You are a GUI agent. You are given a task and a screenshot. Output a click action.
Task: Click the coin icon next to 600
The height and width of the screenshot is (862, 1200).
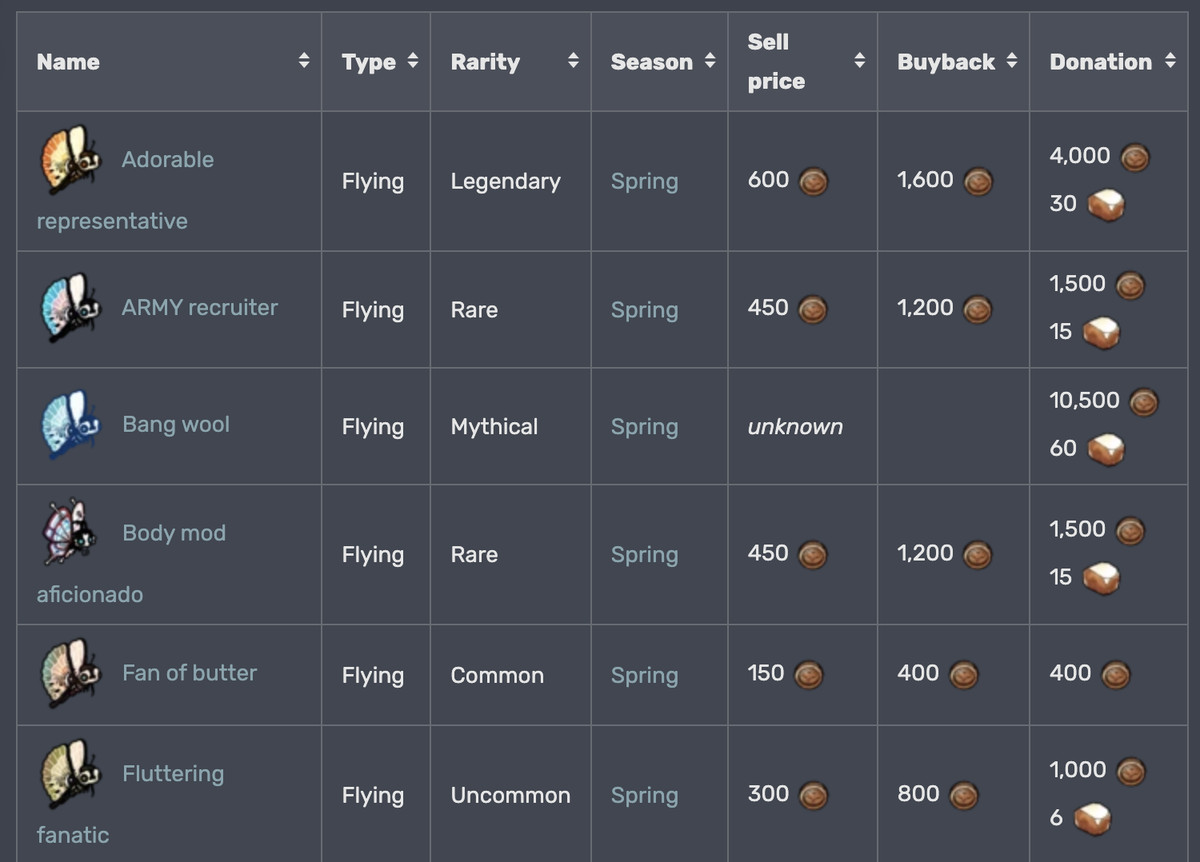(814, 181)
